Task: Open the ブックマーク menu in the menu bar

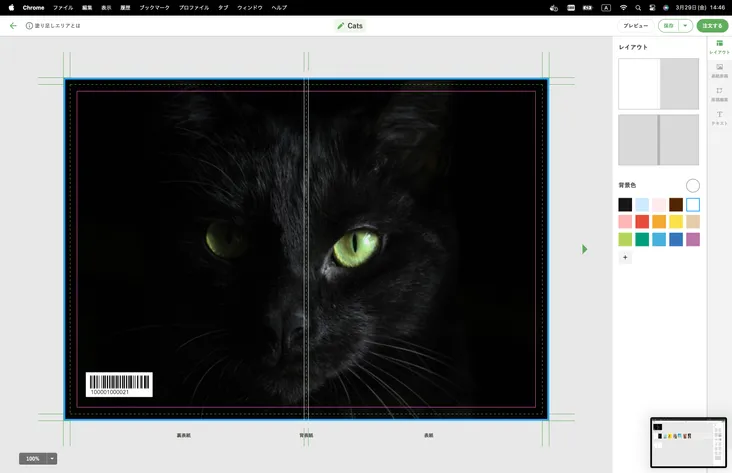Action: coord(154,7)
